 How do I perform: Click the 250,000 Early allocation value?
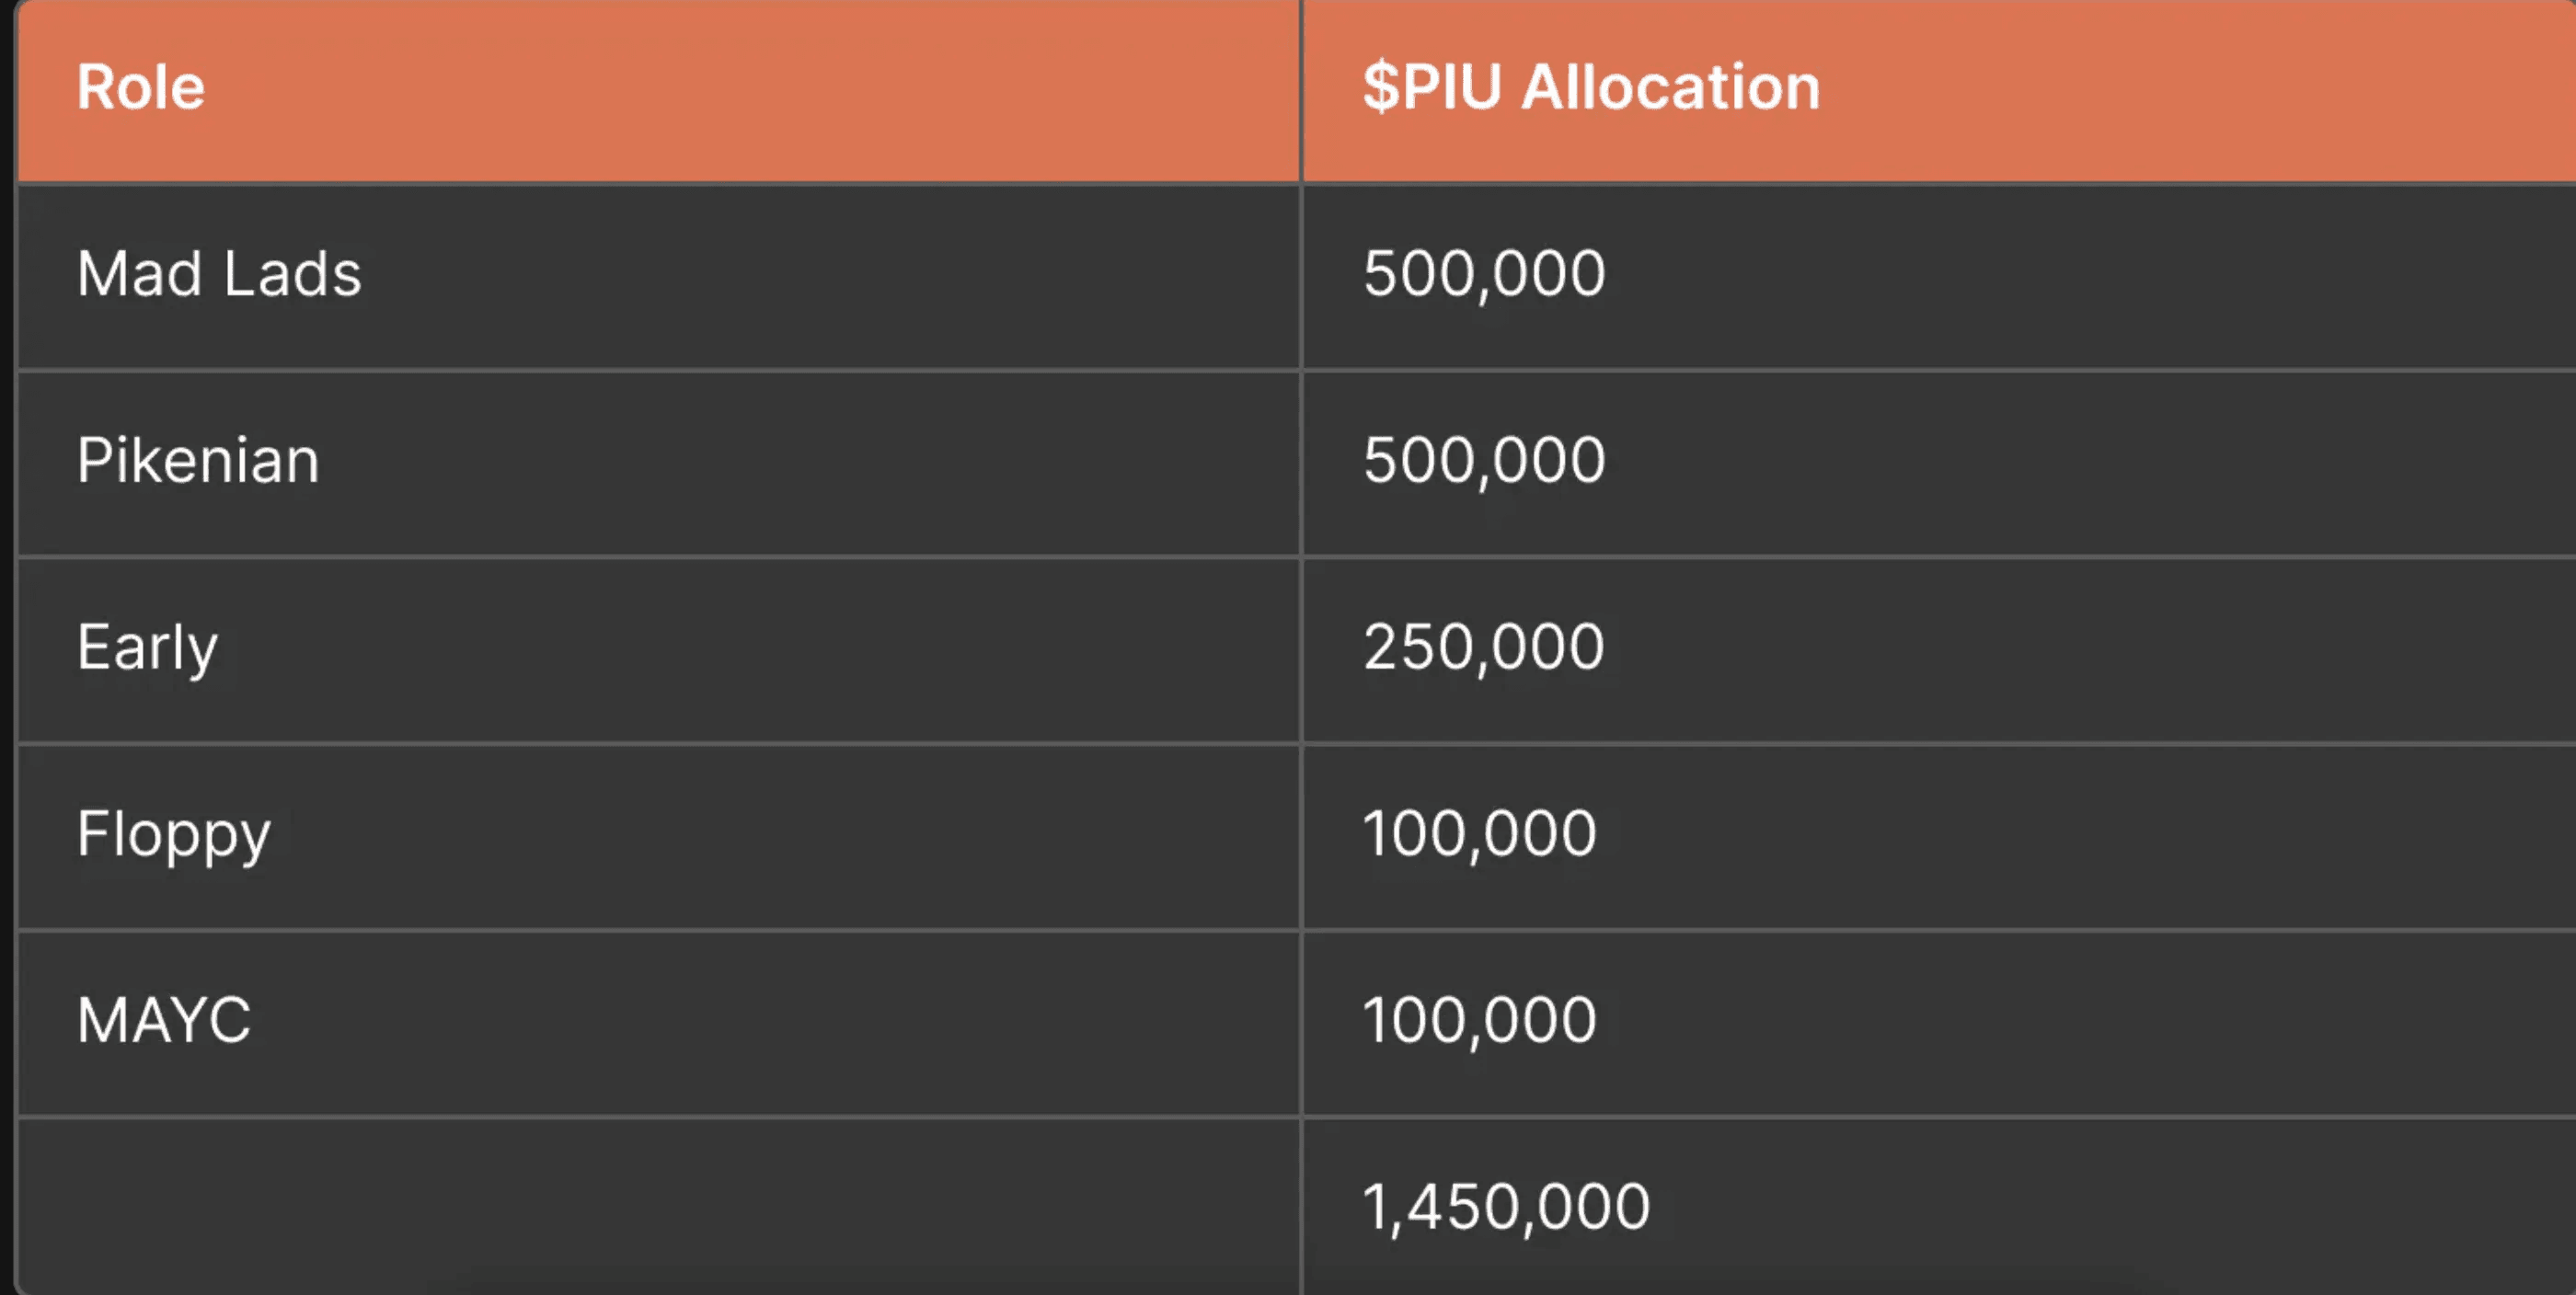click(x=1484, y=646)
